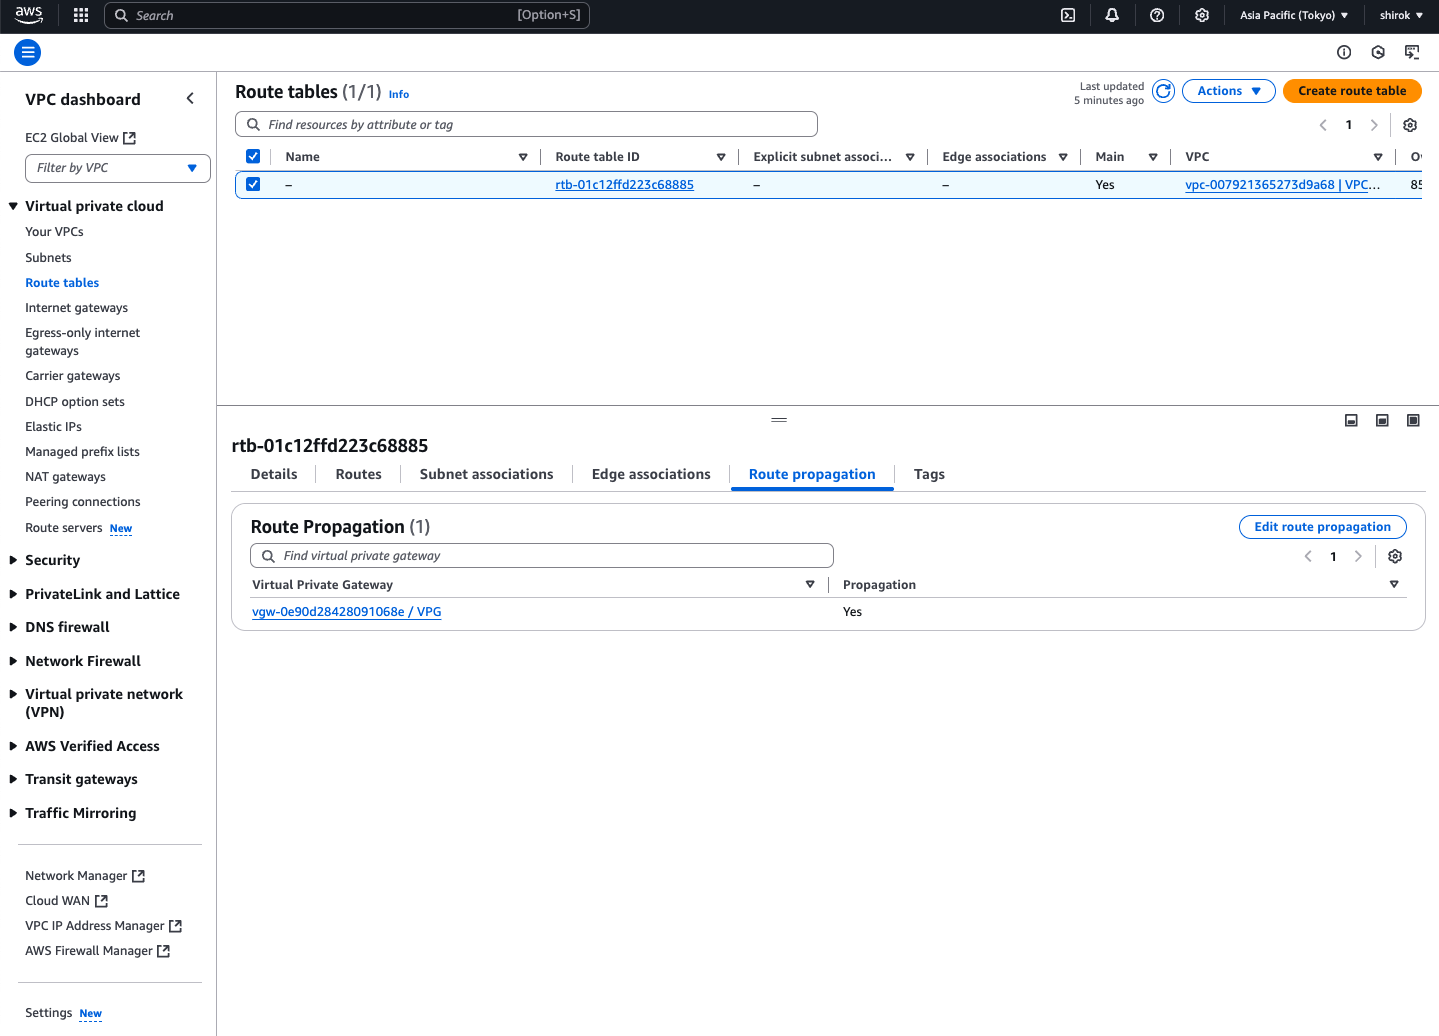Go to the next route propagation page

[1358, 556]
